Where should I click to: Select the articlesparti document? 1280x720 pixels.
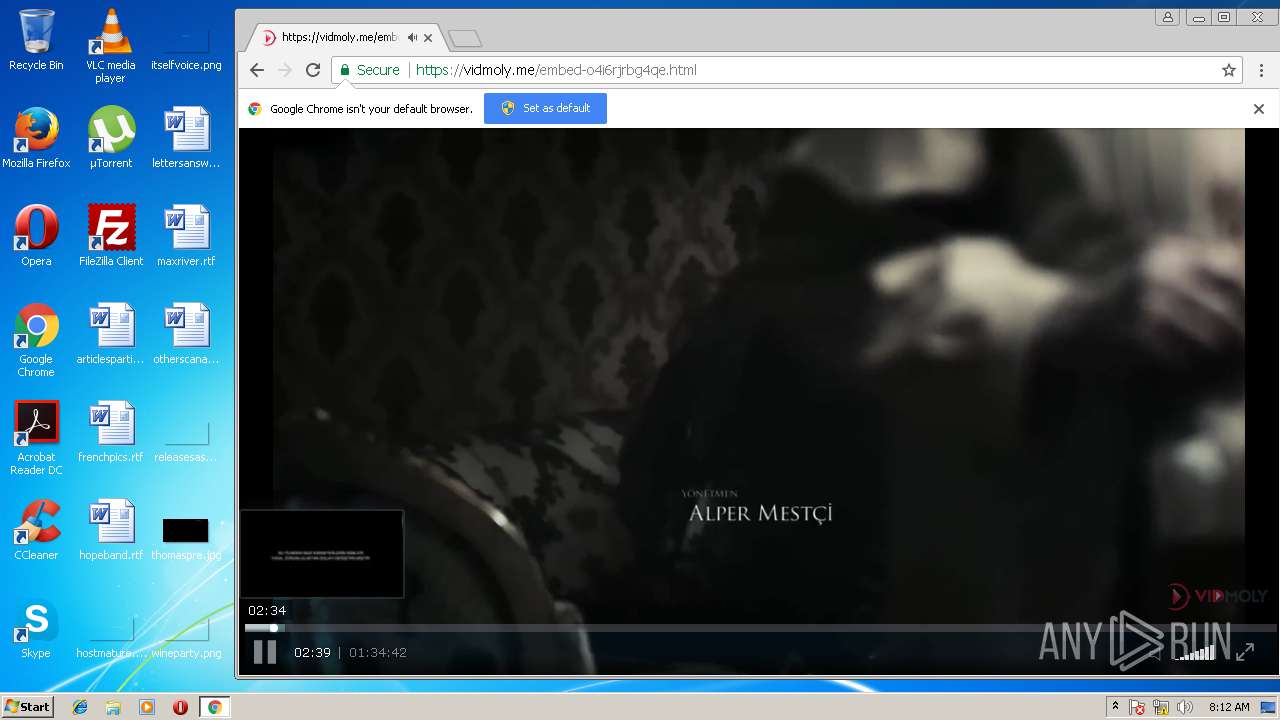(x=110, y=334)
